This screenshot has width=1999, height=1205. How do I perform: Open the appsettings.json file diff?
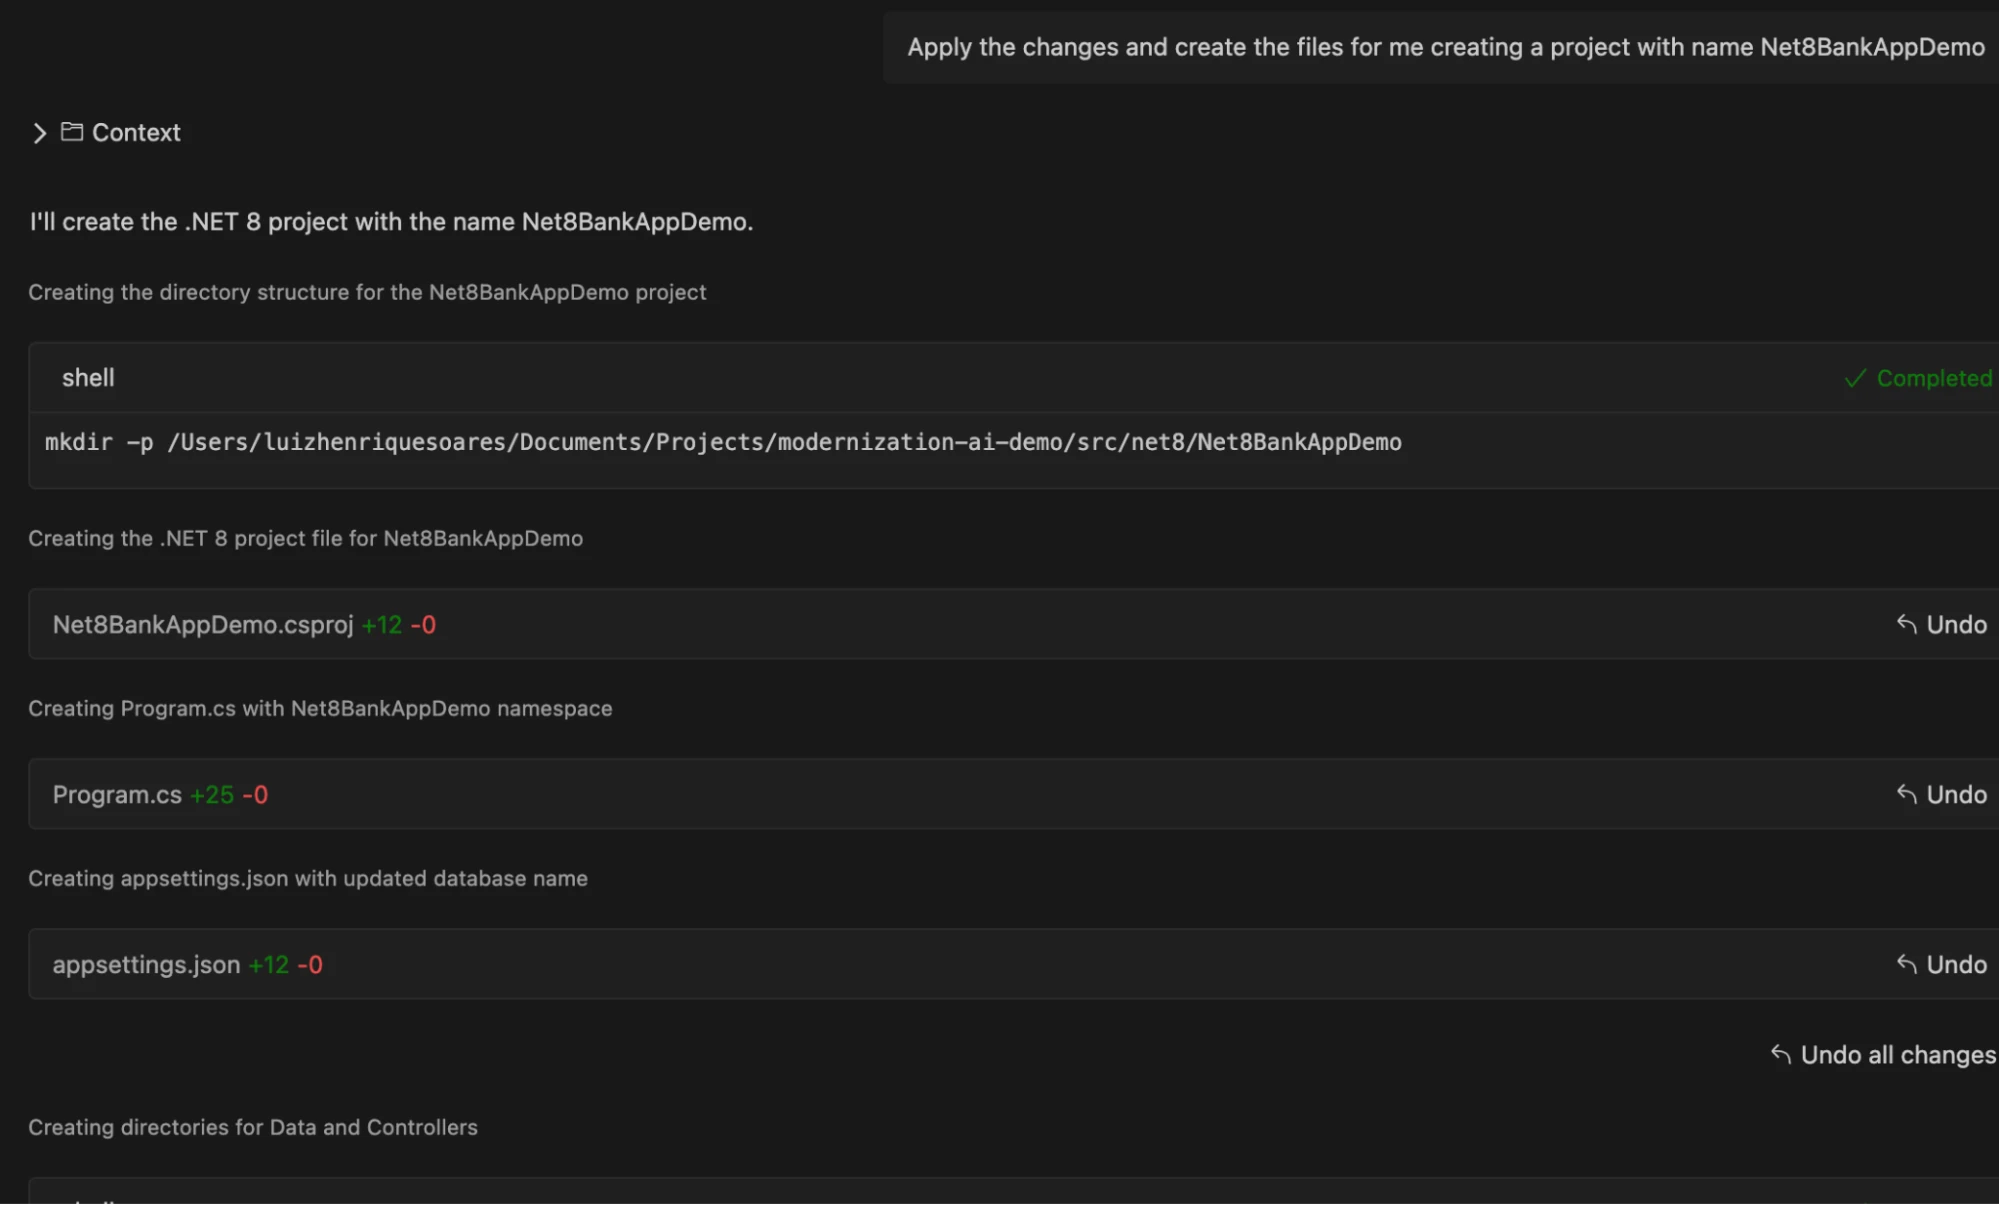[146, 965]
